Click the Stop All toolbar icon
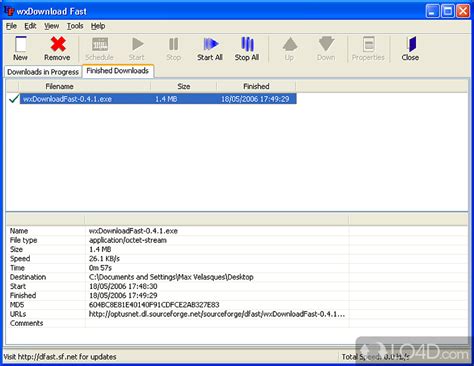The image size is (474, 366). point(247,44)
